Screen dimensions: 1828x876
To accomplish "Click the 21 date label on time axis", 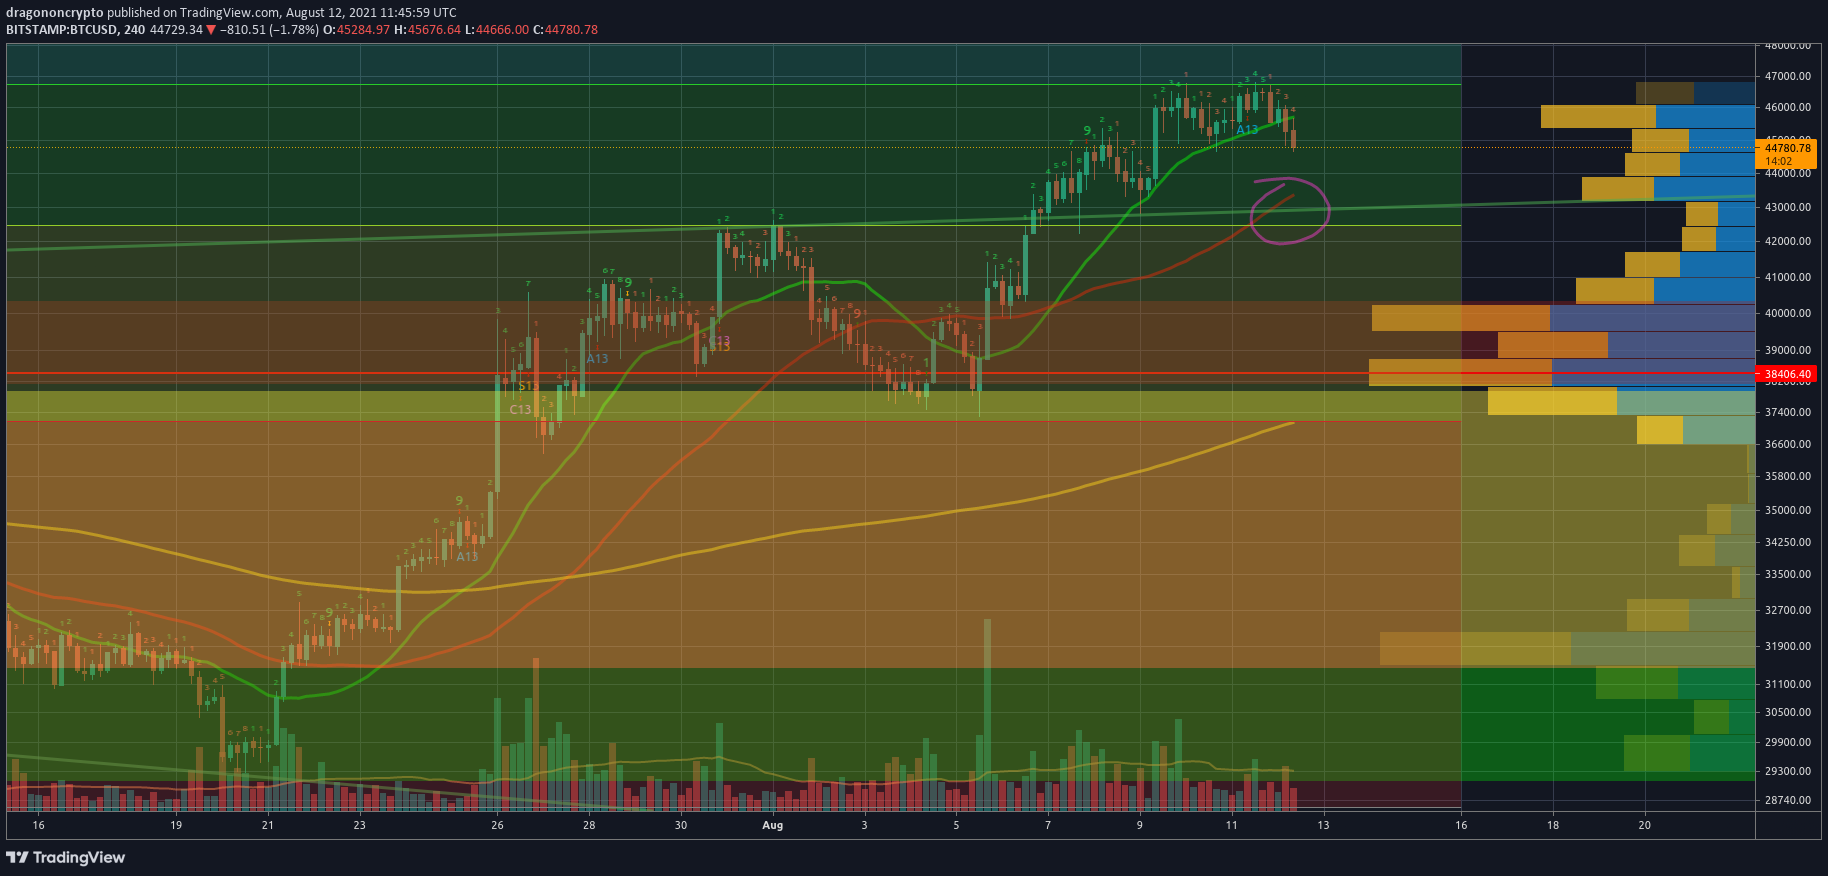I will click(268, 825).
